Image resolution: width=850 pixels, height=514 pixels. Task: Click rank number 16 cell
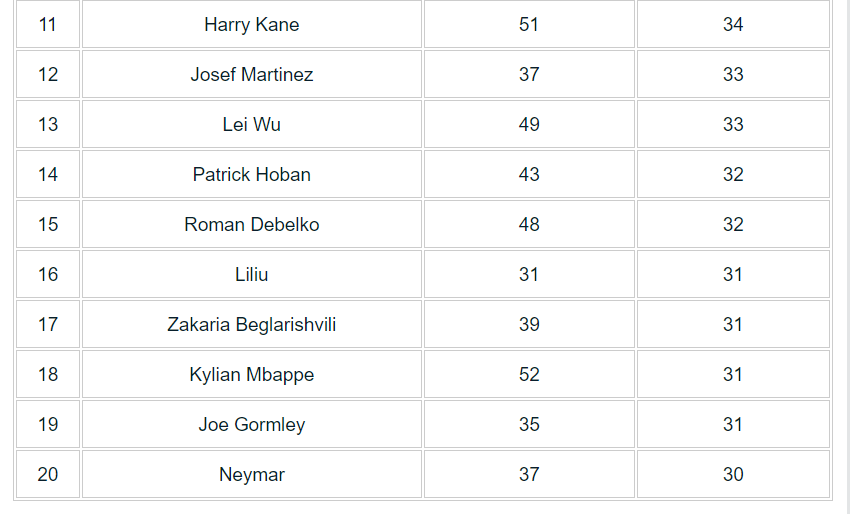[x=48, y=274]
